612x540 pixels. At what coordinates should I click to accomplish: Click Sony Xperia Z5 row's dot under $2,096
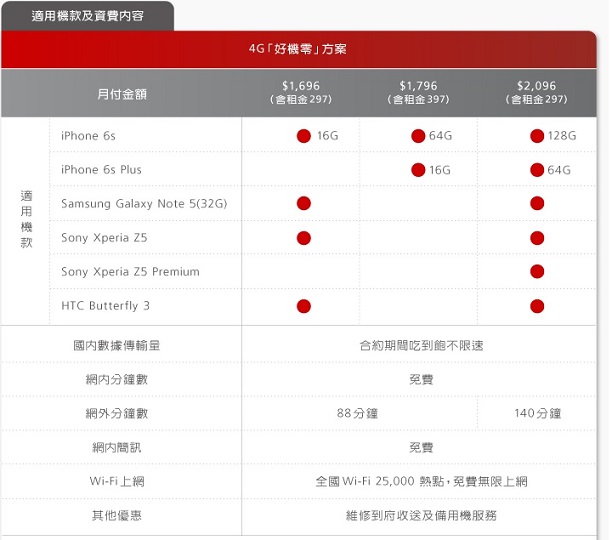[x=537, y=238]
